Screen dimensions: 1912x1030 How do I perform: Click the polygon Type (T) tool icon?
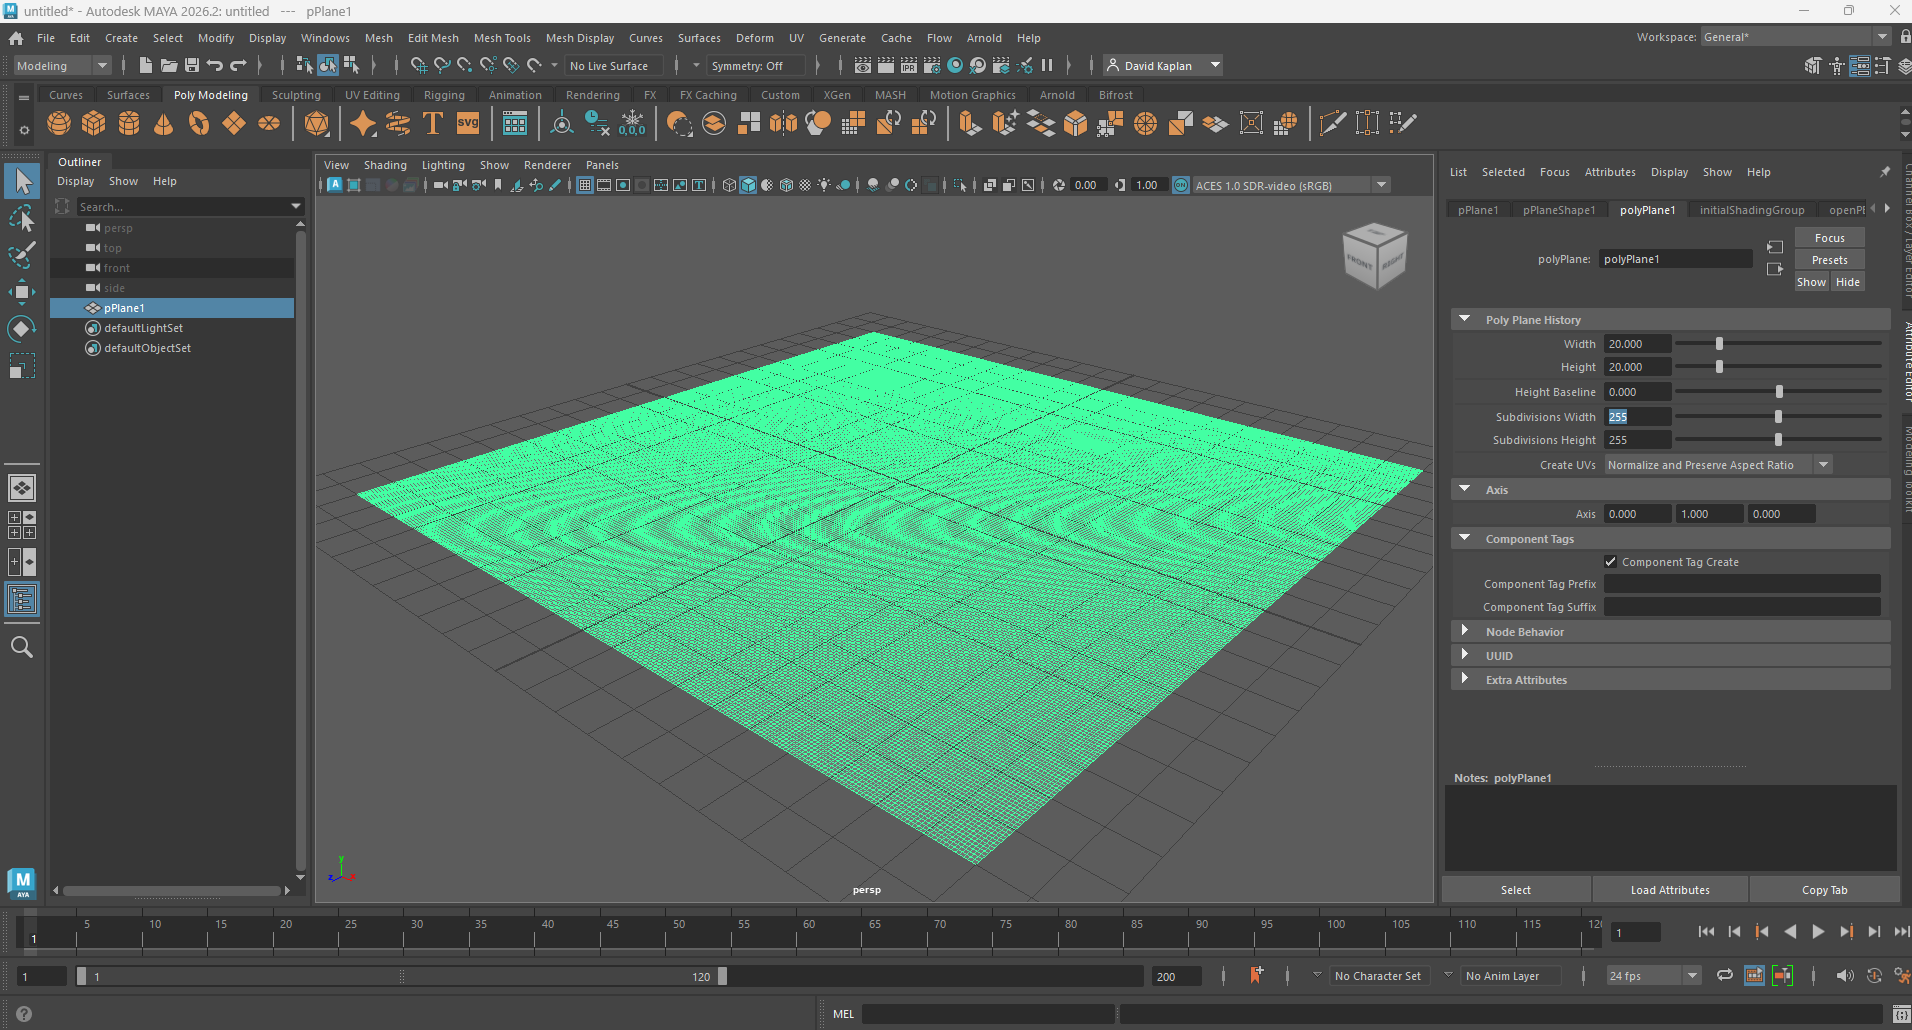(433, 123)
